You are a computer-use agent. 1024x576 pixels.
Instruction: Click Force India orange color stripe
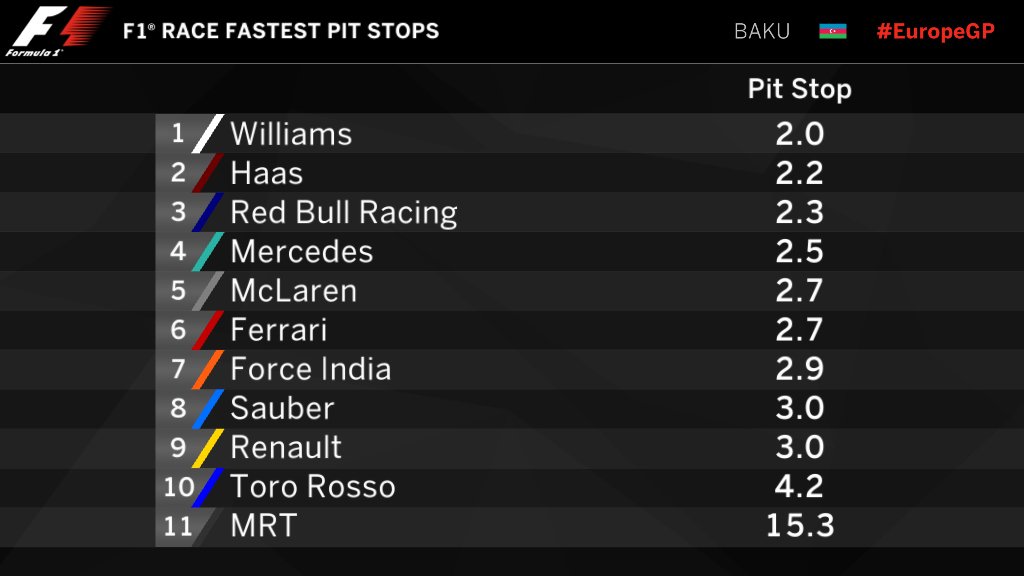(208, 370)
